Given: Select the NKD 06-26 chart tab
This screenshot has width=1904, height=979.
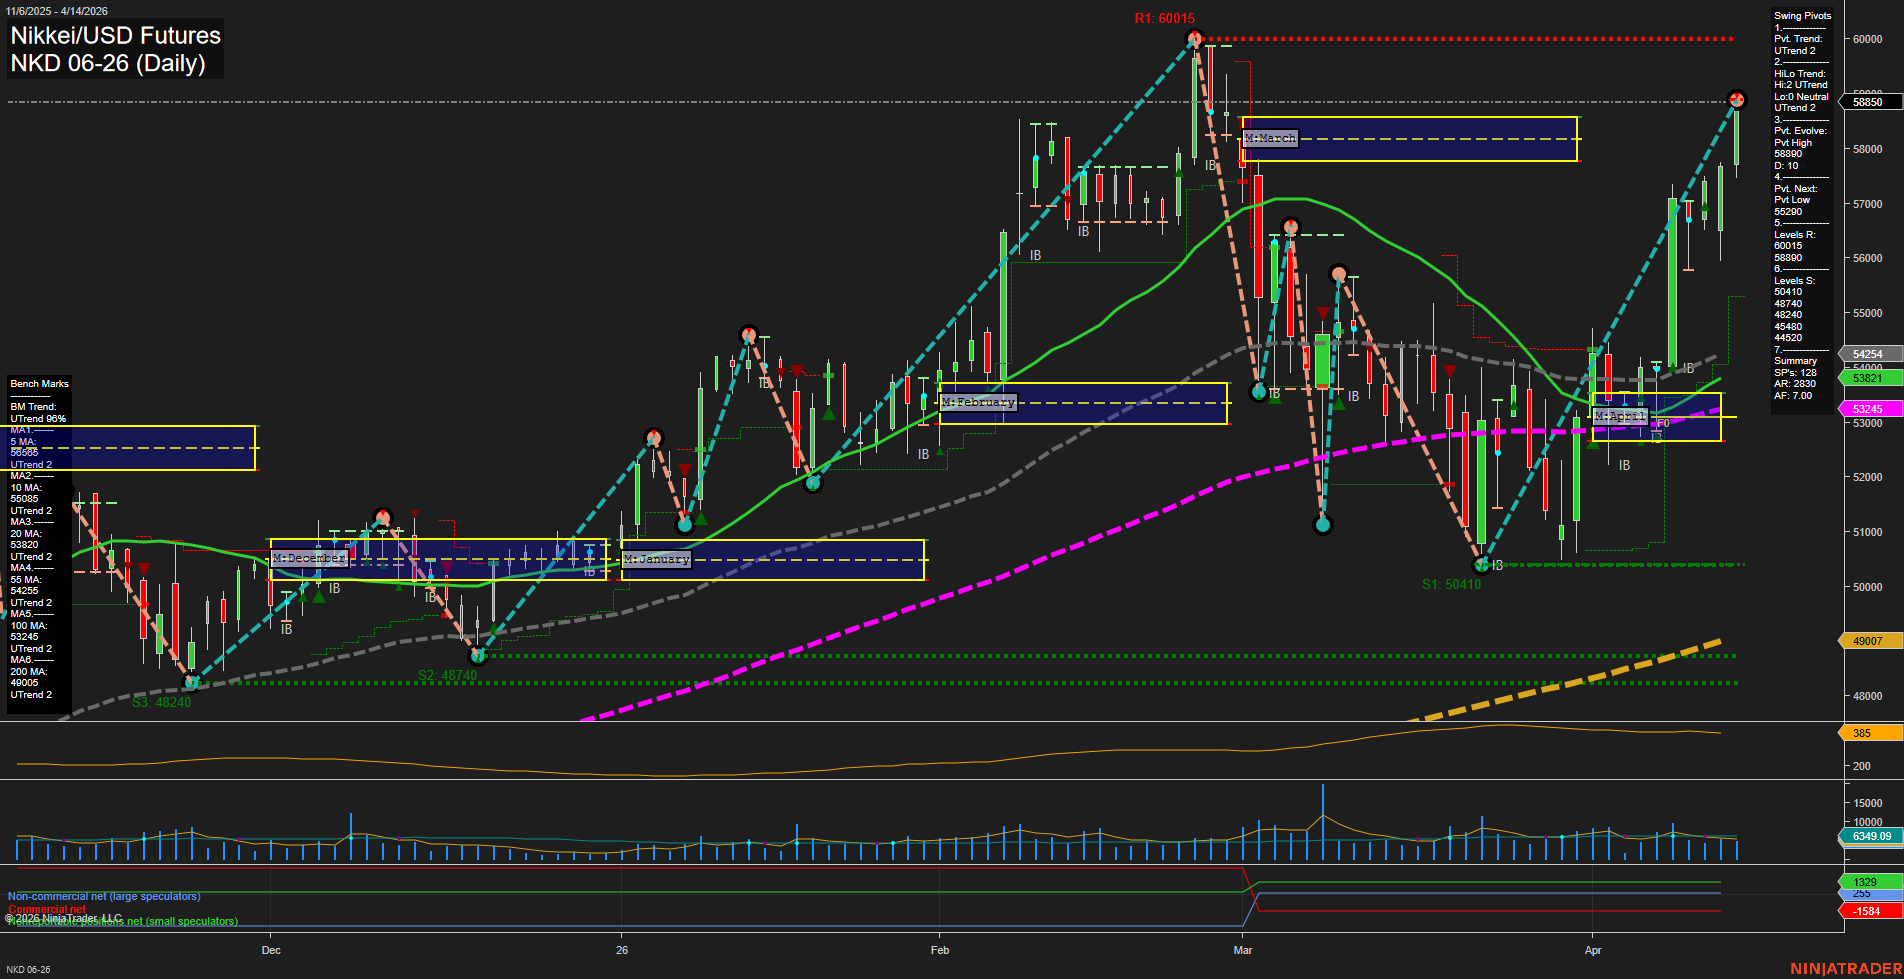Looking at the screenshot, I should point(30,969).
